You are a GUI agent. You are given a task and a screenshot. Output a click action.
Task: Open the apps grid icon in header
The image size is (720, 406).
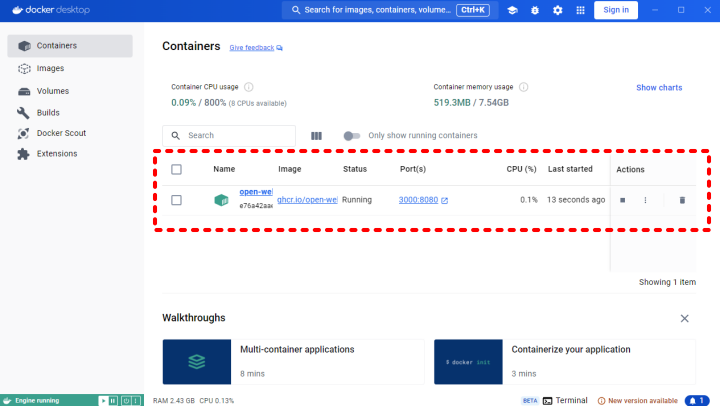pos(579,10)
